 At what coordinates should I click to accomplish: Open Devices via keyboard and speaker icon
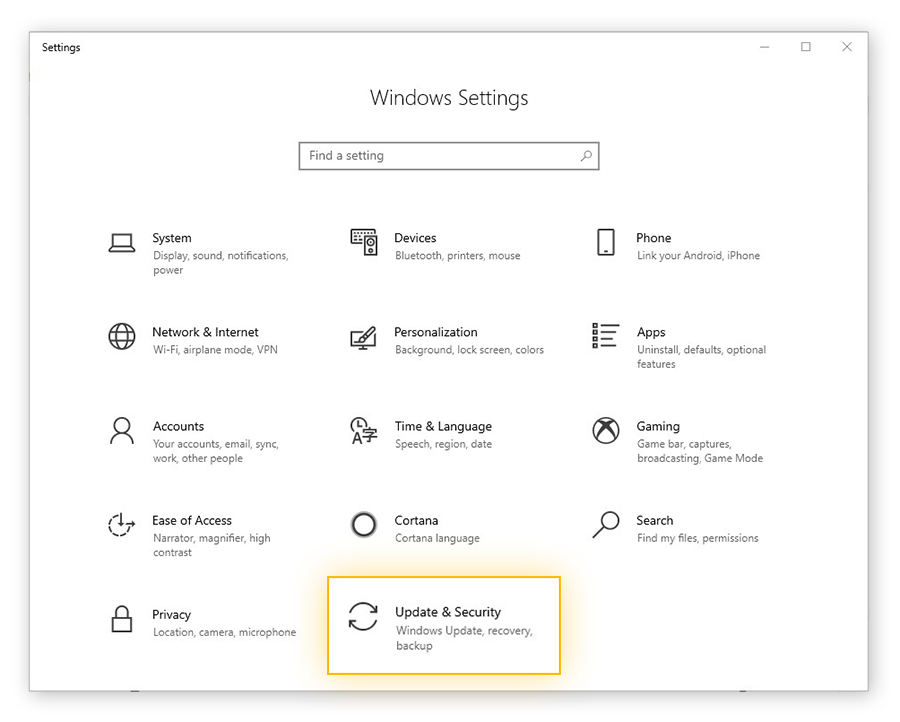tap(363, 242)
